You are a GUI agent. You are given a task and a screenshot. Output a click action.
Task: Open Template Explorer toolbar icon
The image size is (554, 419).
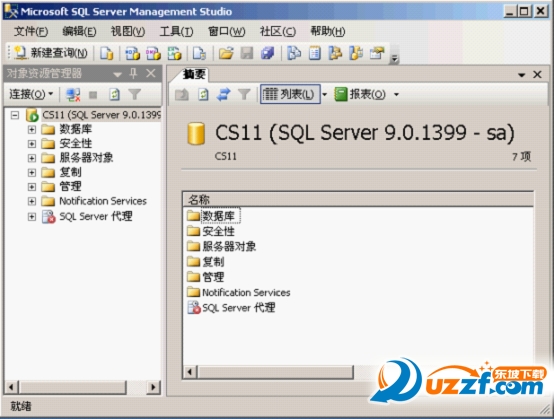(356, 53)
